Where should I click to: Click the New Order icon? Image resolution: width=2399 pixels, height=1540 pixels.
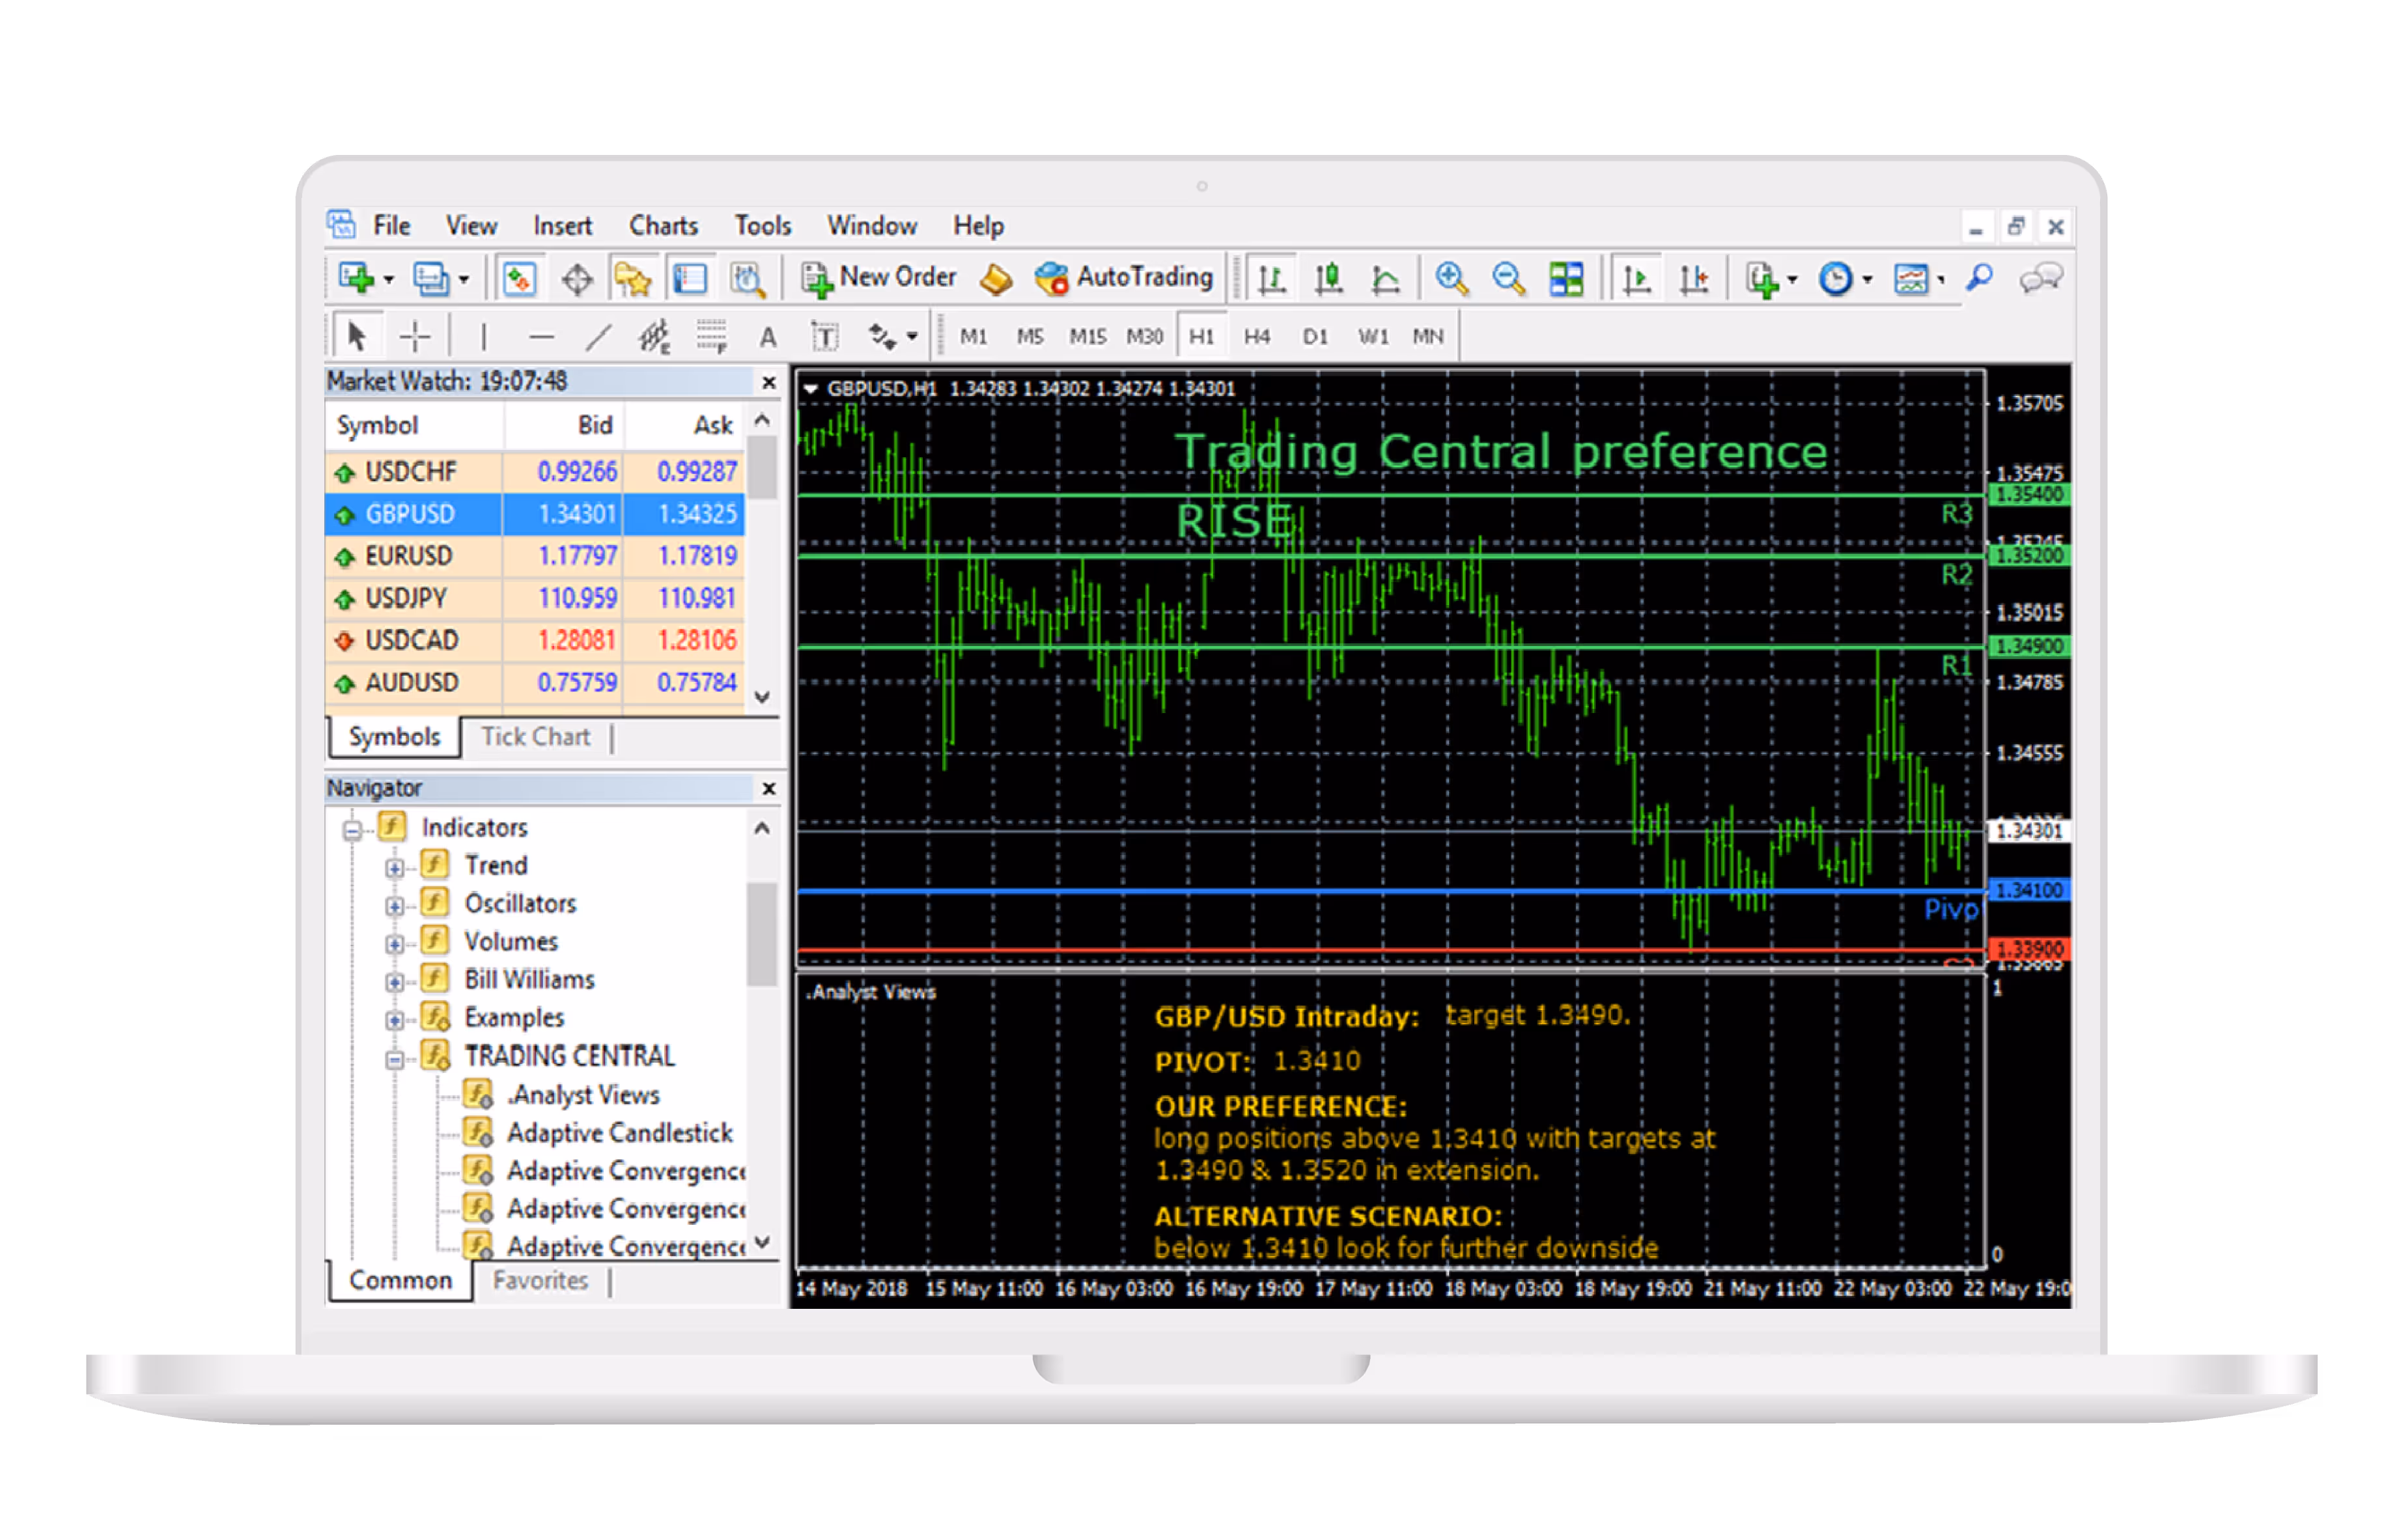pos(818,277)
